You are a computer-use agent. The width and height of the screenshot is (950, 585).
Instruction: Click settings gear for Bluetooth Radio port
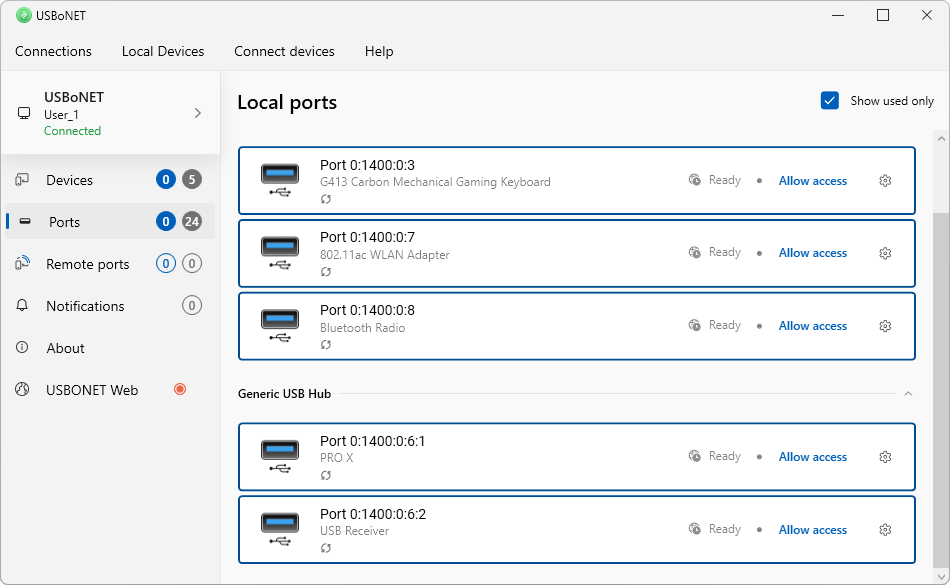[885, 326]
